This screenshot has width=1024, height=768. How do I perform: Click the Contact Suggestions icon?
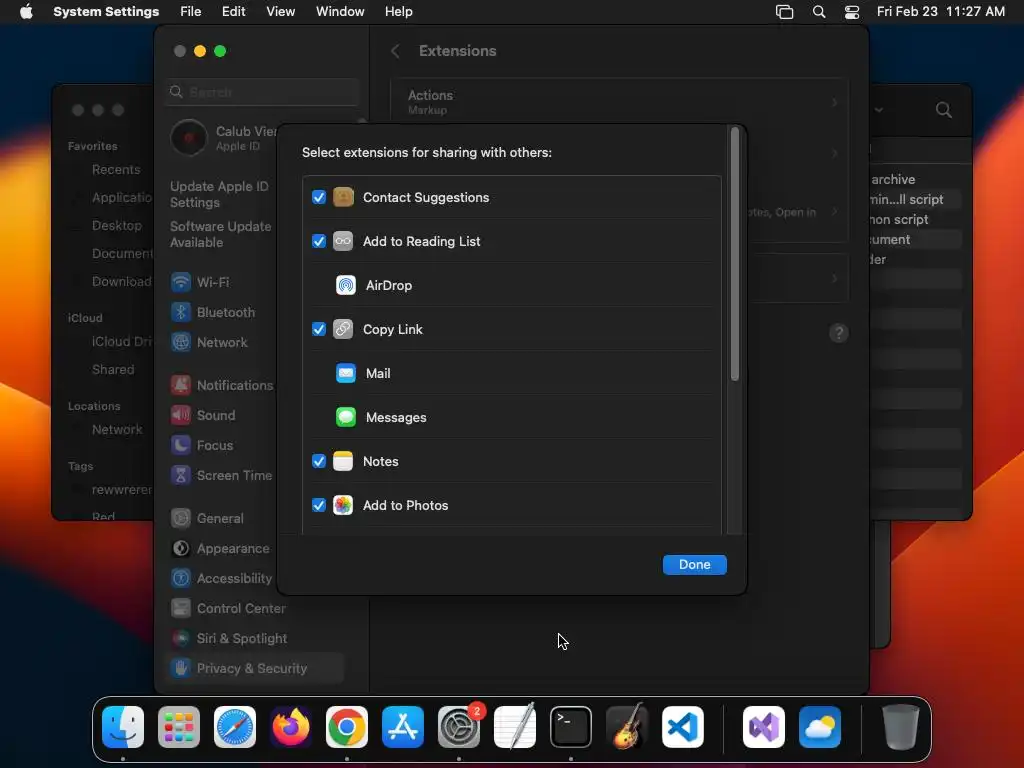[x=343, y=197]
